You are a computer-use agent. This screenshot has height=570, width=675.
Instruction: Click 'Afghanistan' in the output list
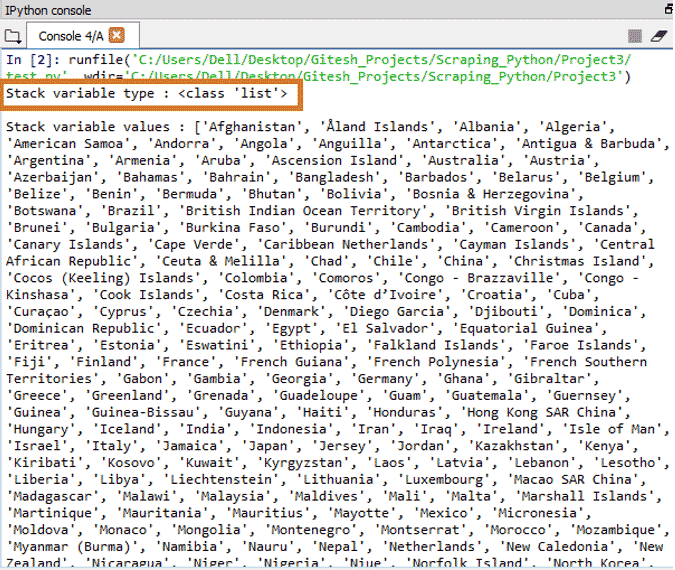point(252,127)
